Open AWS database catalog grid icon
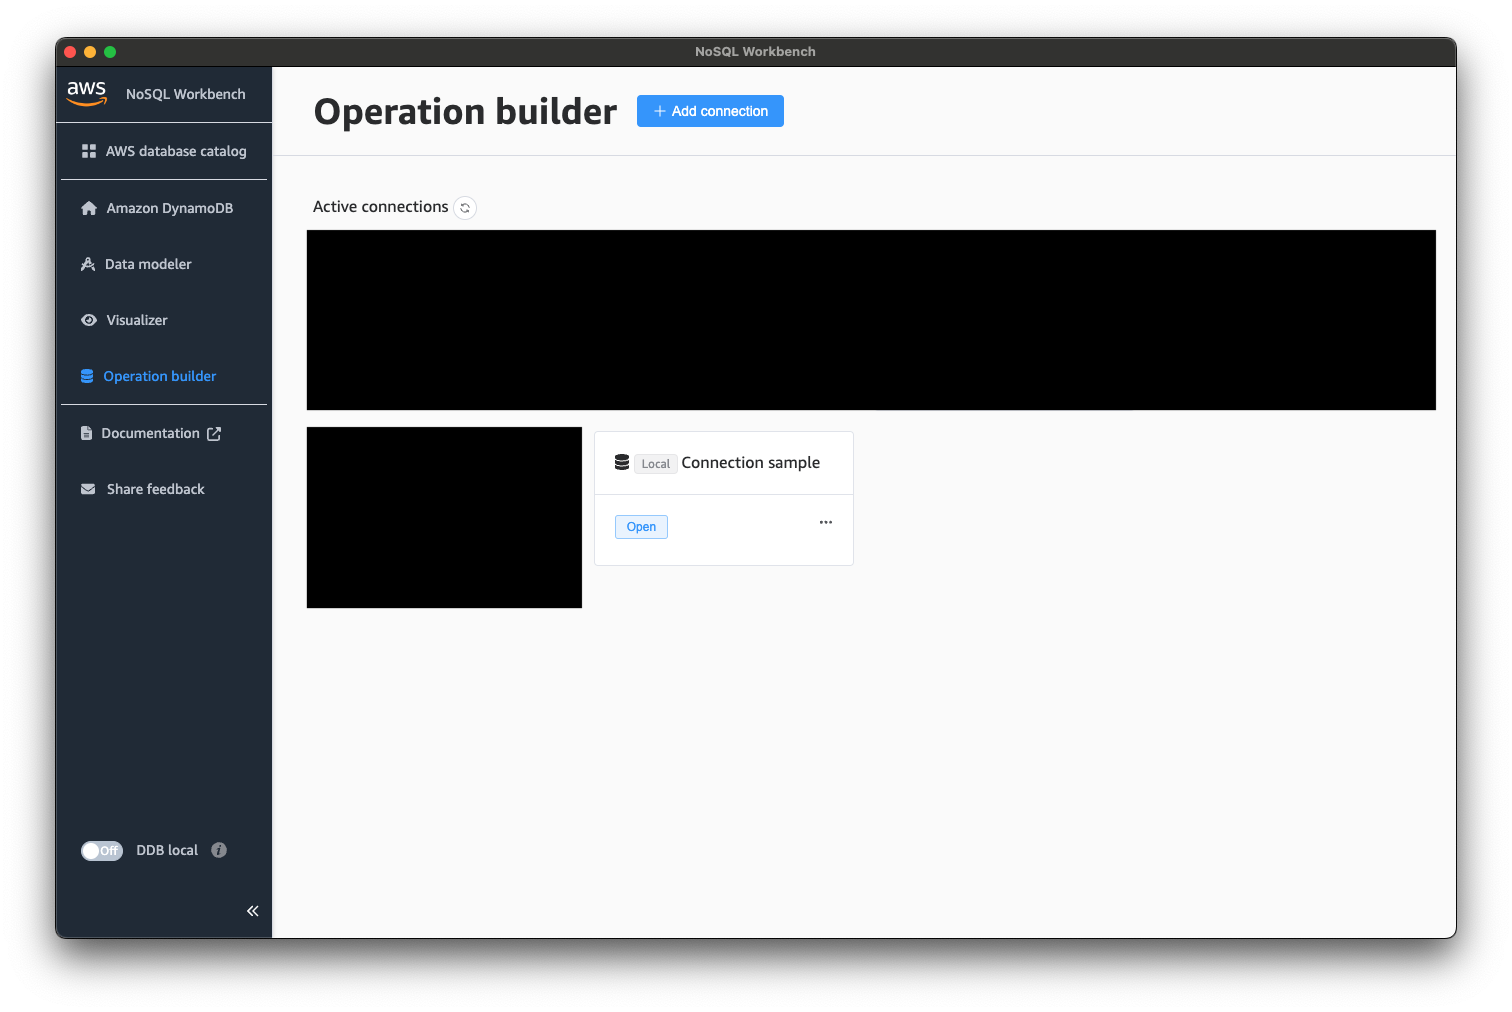The image size is (1512, 1012). [x=89, y=151]
